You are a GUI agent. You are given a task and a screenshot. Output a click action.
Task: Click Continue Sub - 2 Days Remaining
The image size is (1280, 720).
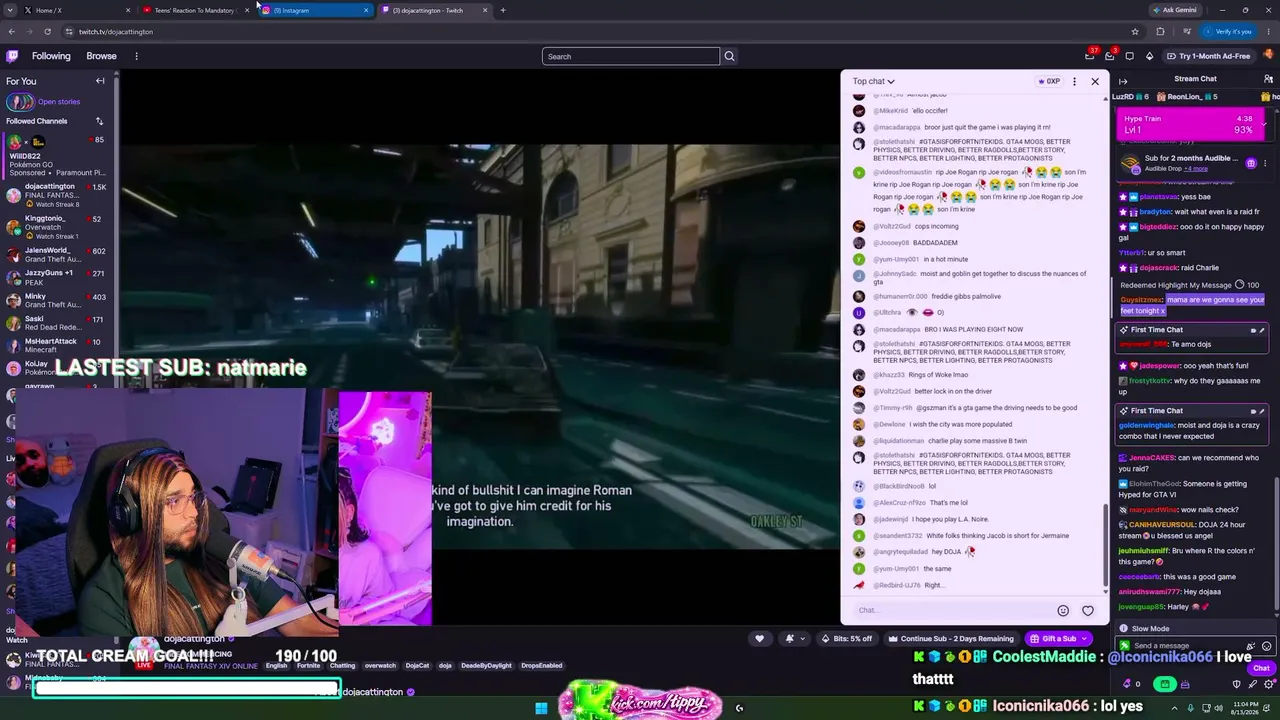tap(951, 638)
